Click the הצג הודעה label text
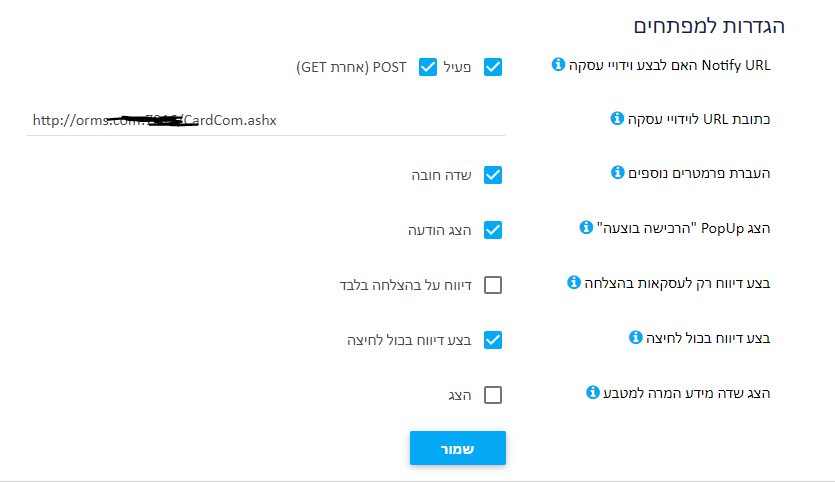This screenshot has height=482, width=835. (439, 230)
